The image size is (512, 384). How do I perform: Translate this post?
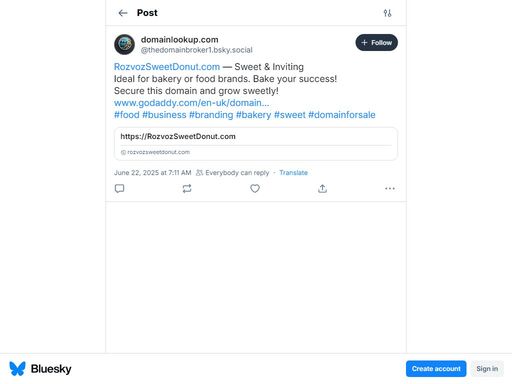pyautogui.click(x=293, y=173)
